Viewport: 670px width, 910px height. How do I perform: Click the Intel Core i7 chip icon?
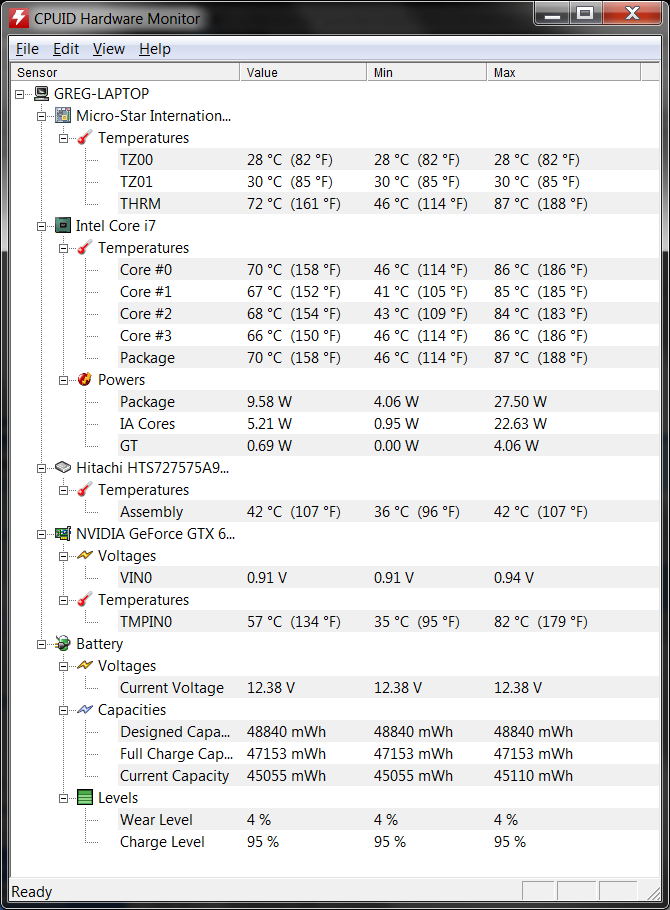coord(63,226)
